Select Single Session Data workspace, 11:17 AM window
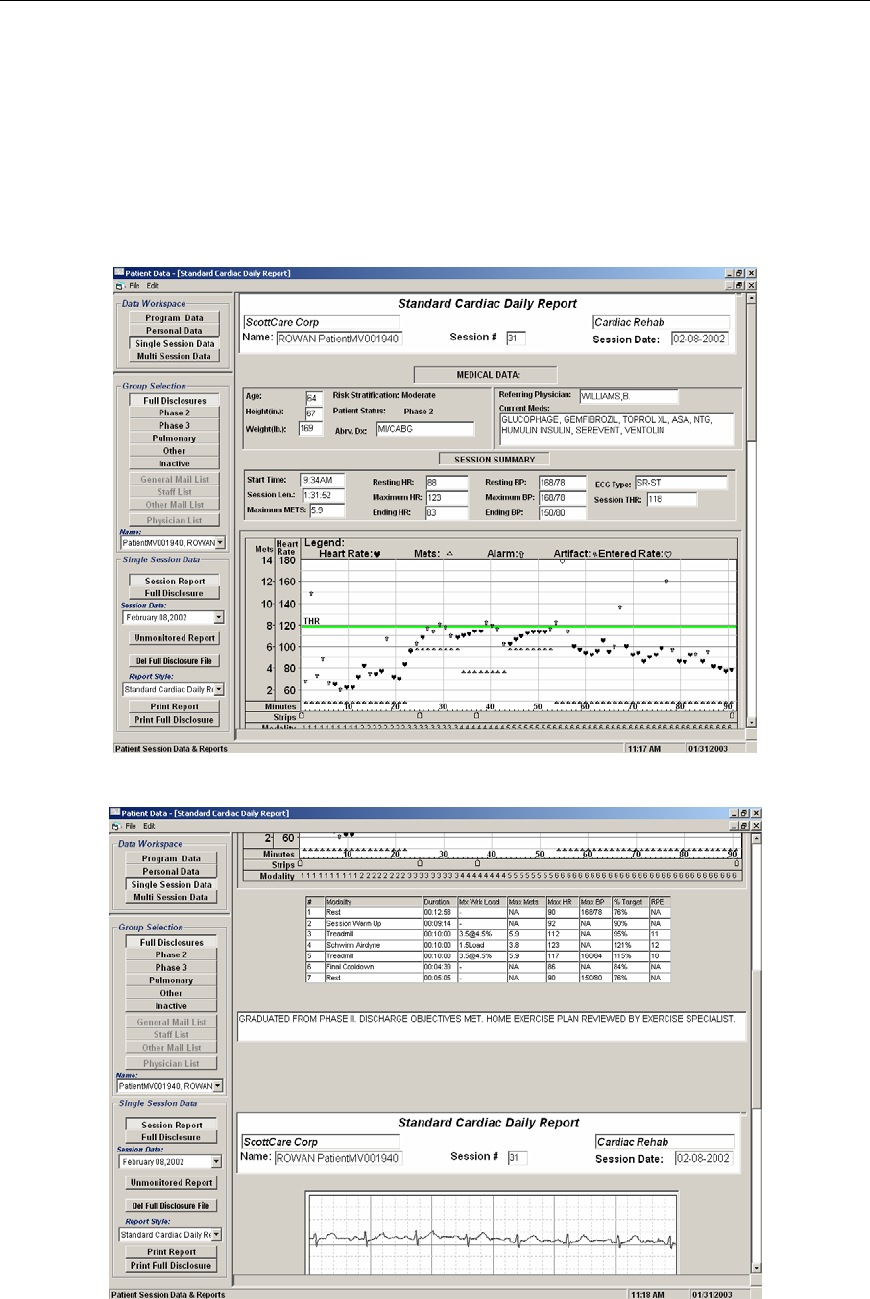 pyautogui.click(x=174, y=343)
